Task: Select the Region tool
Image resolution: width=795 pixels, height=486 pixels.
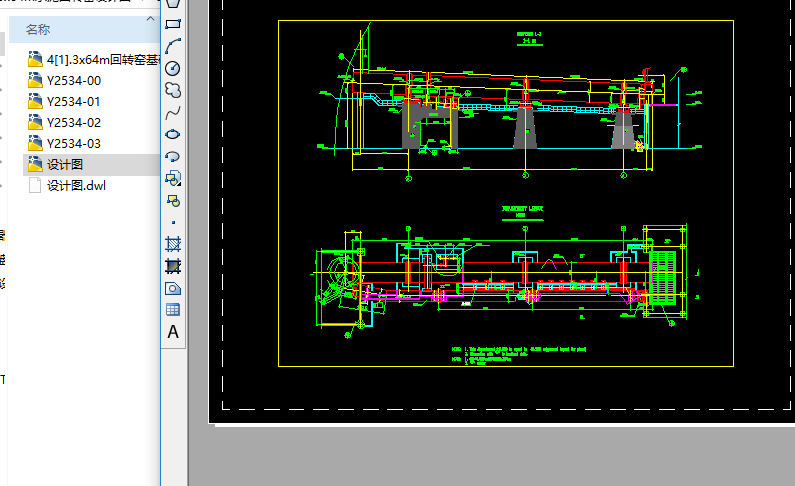Action: click(x=173, y=288)
